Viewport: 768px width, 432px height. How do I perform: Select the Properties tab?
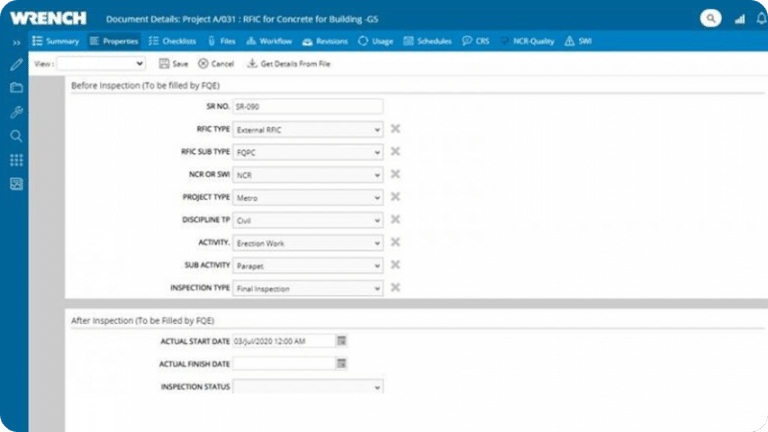[114, 41]
